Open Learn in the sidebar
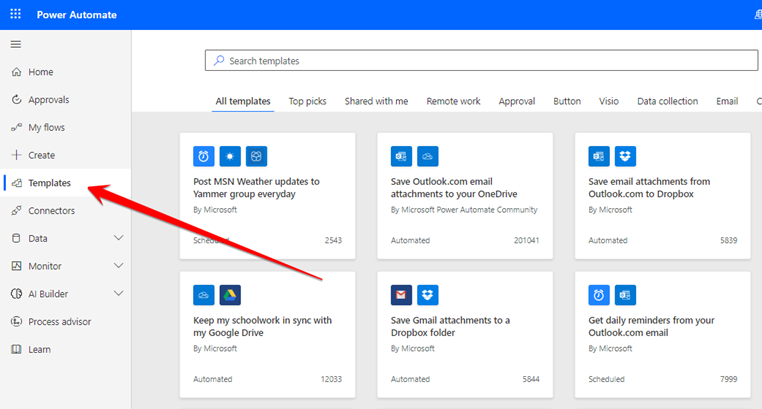 coord(66,349)
